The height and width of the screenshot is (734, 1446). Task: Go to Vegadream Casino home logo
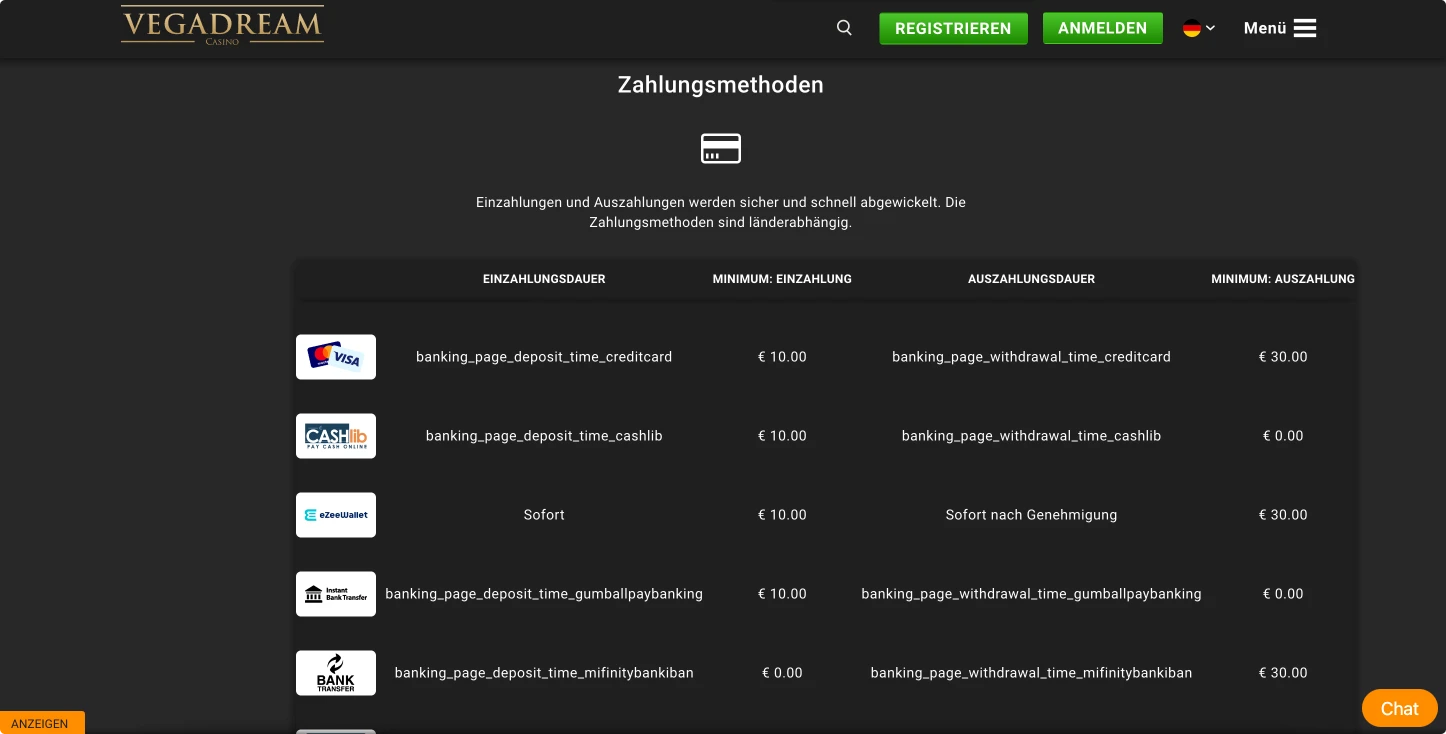click(222, 26)
